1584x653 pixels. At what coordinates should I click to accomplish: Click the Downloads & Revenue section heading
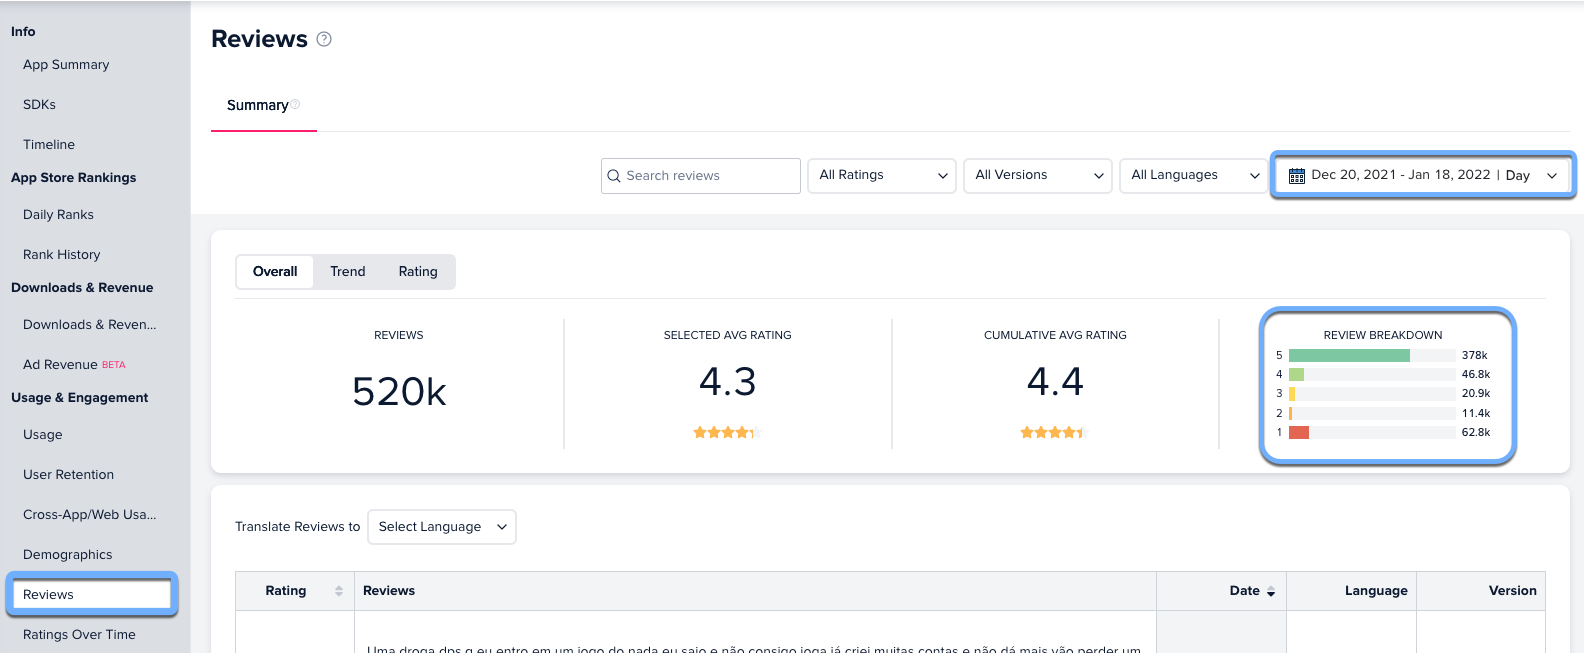pos(82,287)
